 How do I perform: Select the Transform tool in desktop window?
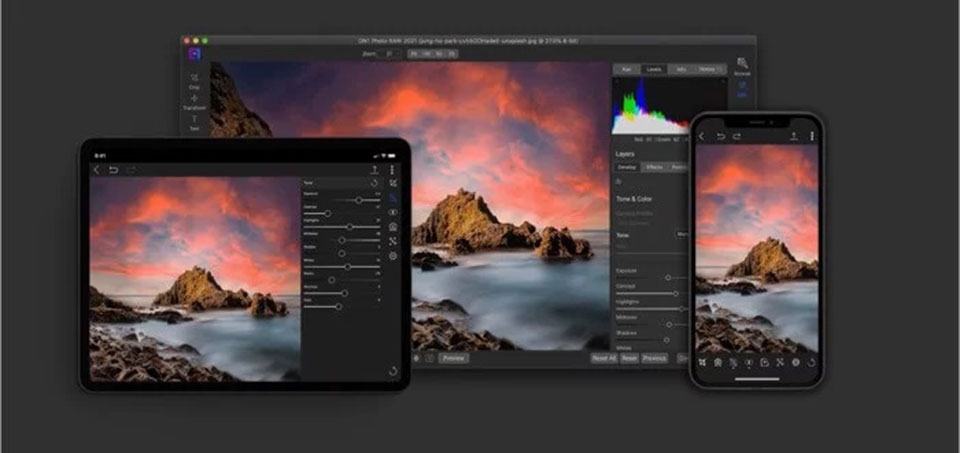[194, 102]
